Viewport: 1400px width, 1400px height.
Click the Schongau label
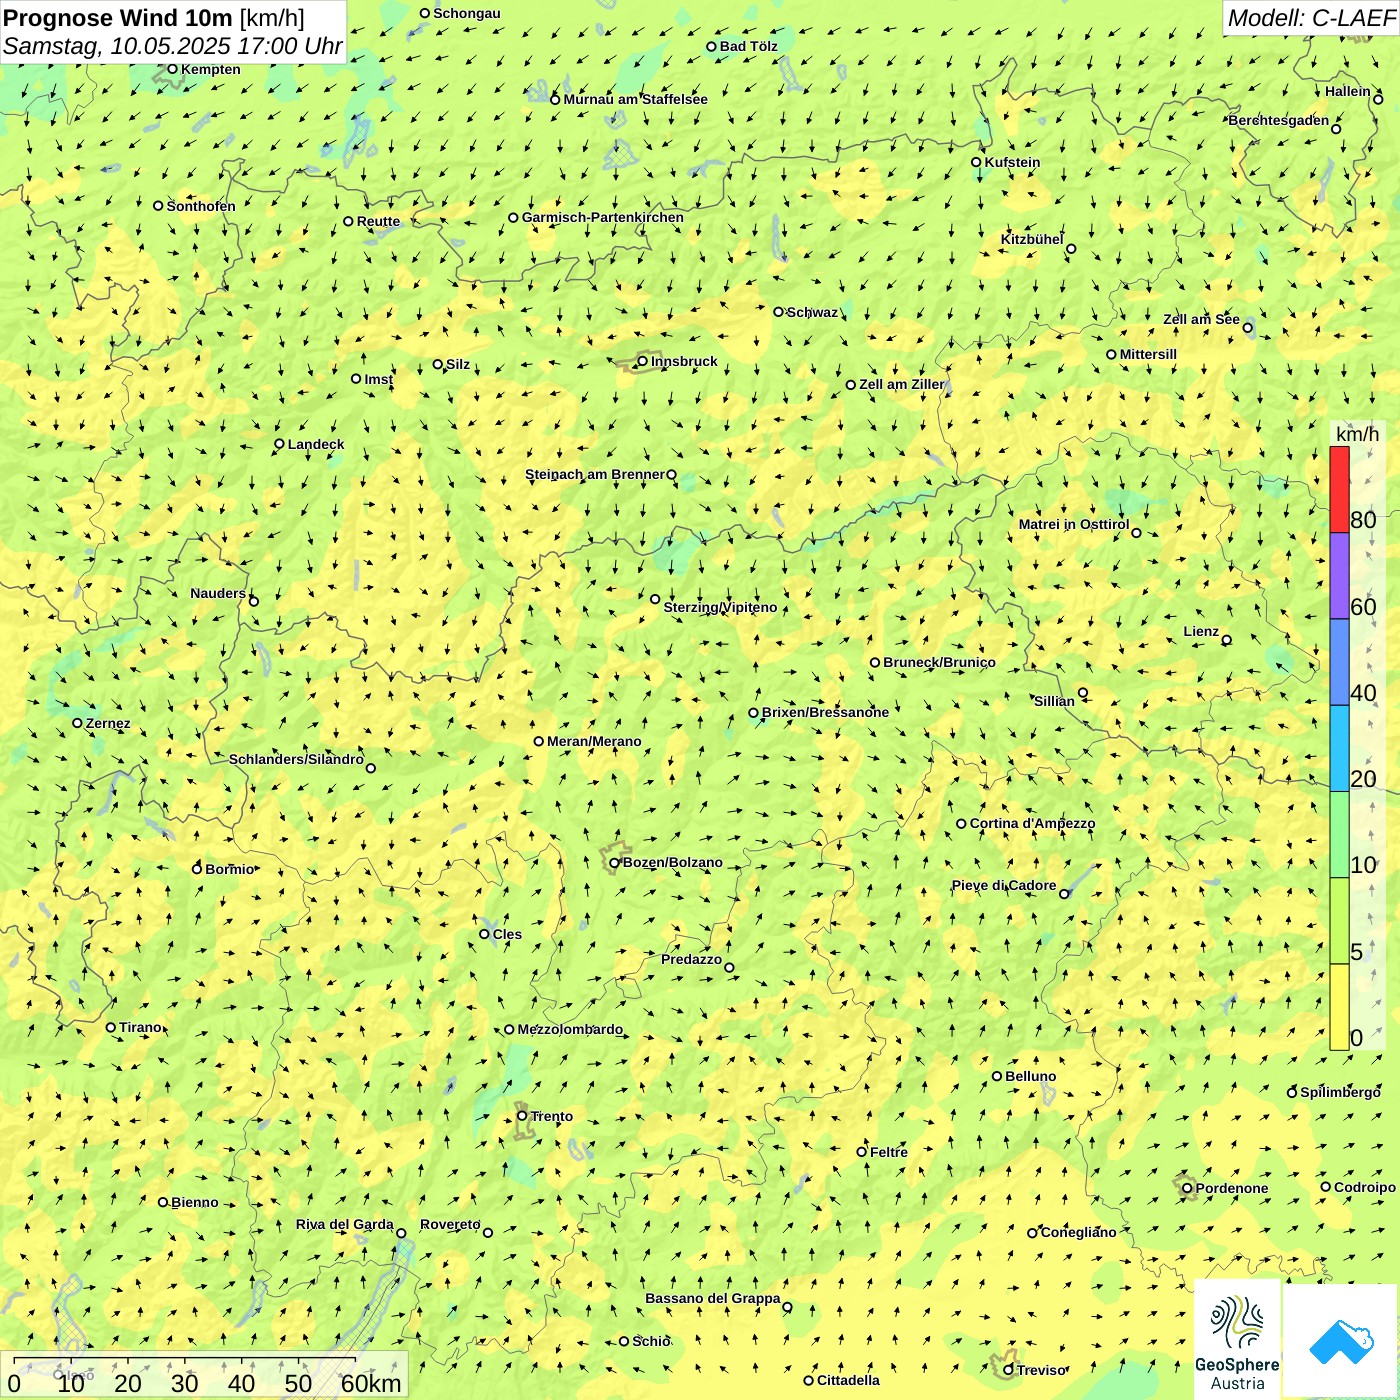(467, 13)
